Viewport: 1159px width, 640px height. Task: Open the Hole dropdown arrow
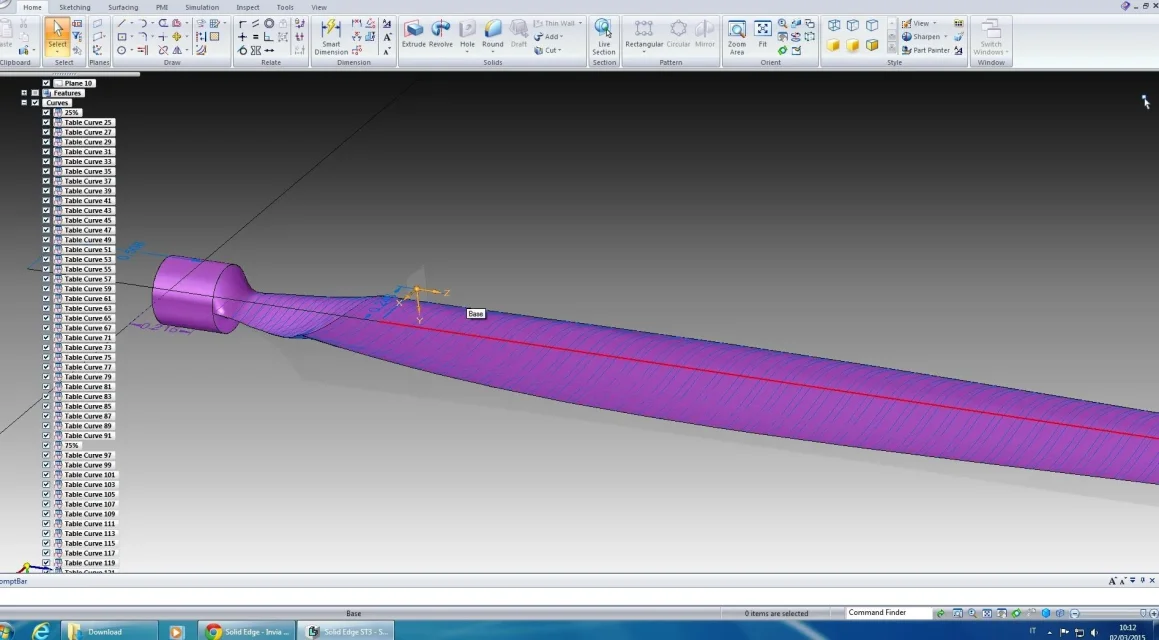(467, 52)
